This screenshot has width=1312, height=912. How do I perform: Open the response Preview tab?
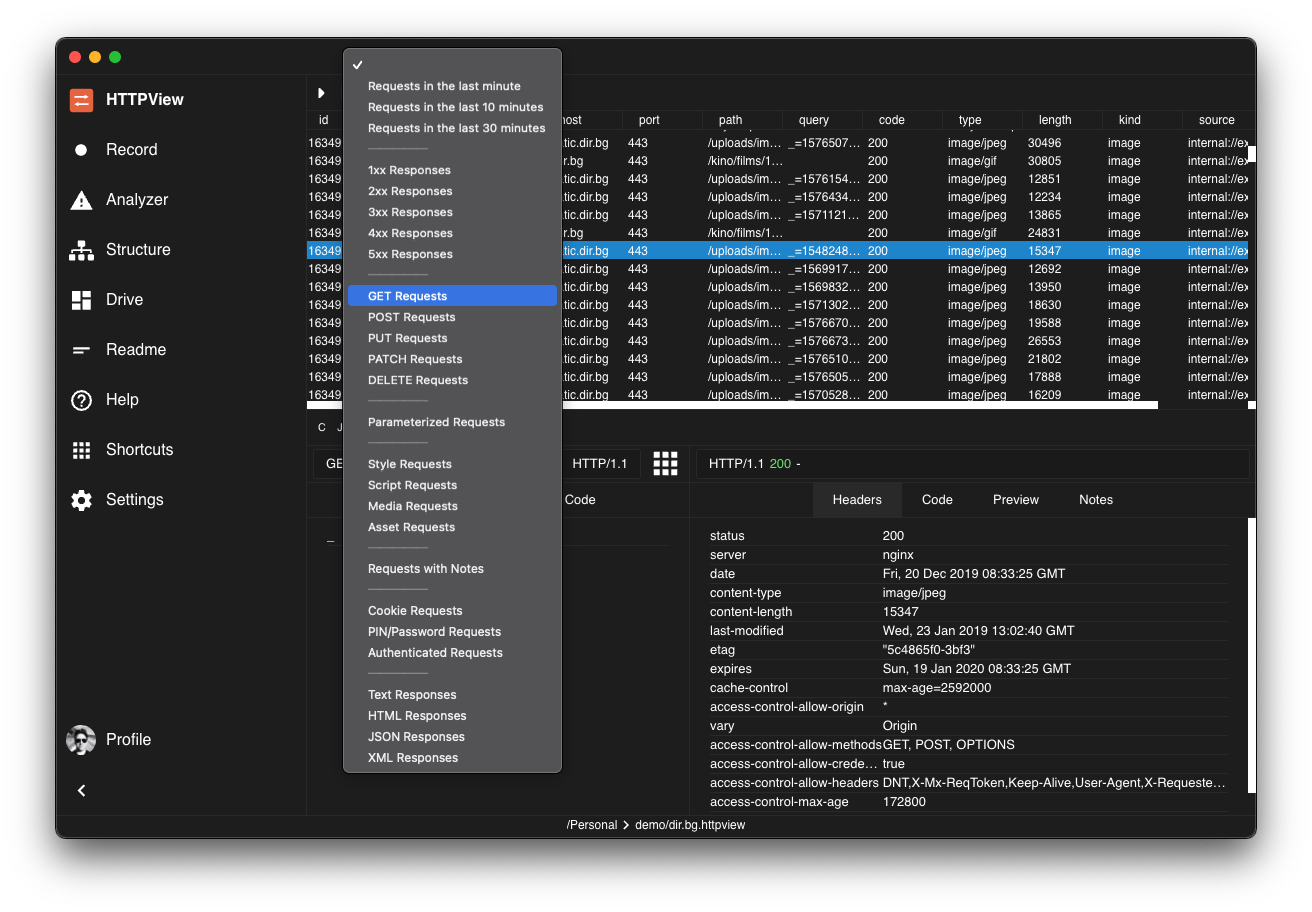tap(1016, 500)
